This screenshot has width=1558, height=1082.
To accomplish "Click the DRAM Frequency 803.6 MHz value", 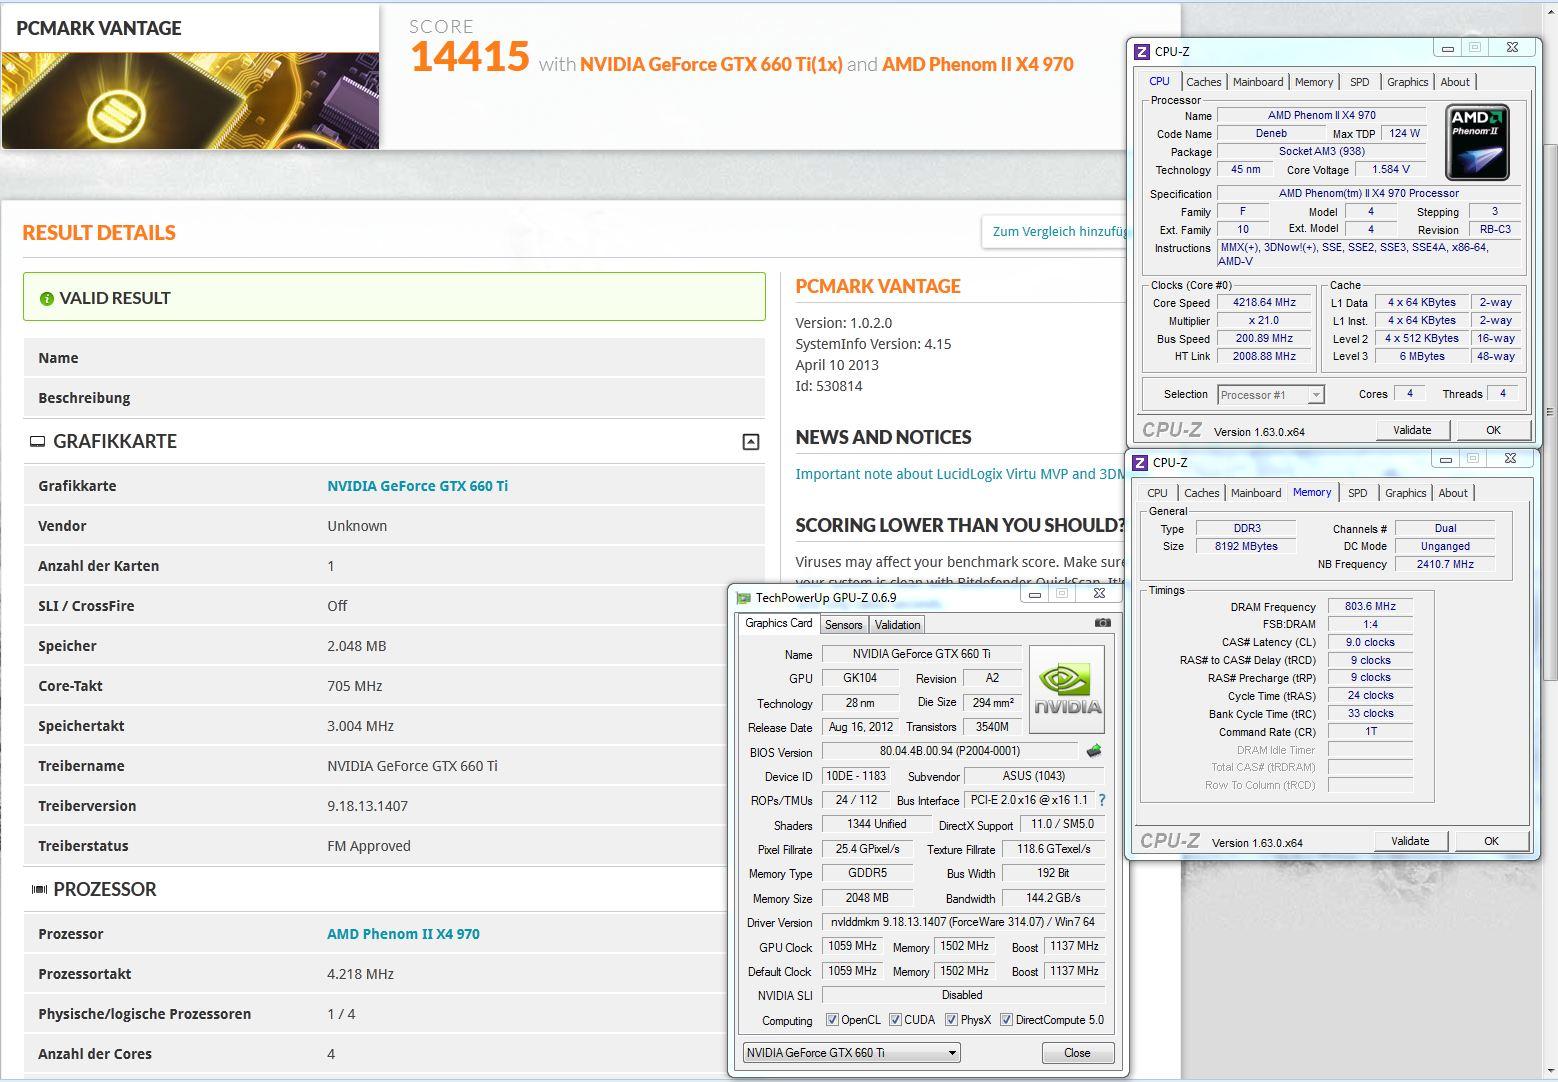I will (x=1369, y=606).
